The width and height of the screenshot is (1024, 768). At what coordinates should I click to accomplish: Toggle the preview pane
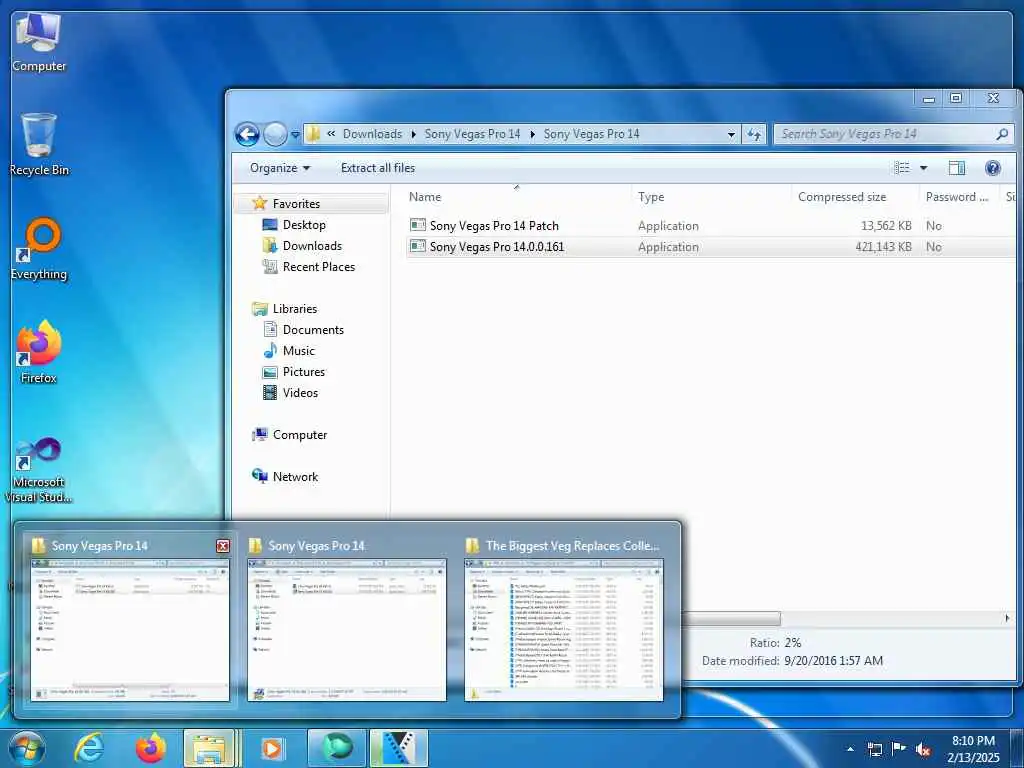tap(957, 168)
